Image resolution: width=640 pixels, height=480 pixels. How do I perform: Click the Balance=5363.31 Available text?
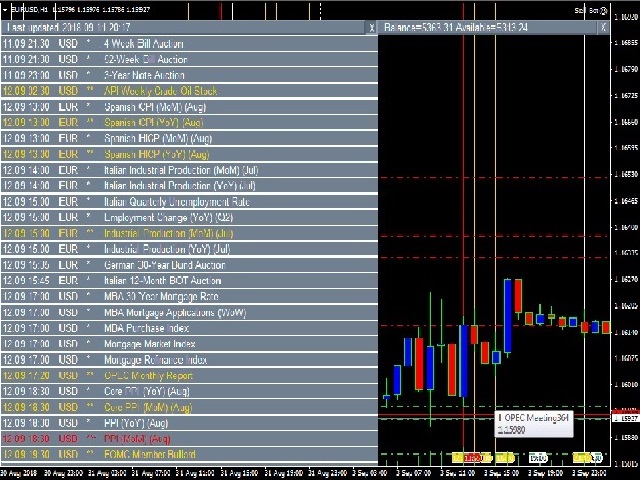click(x=456, y=28)
